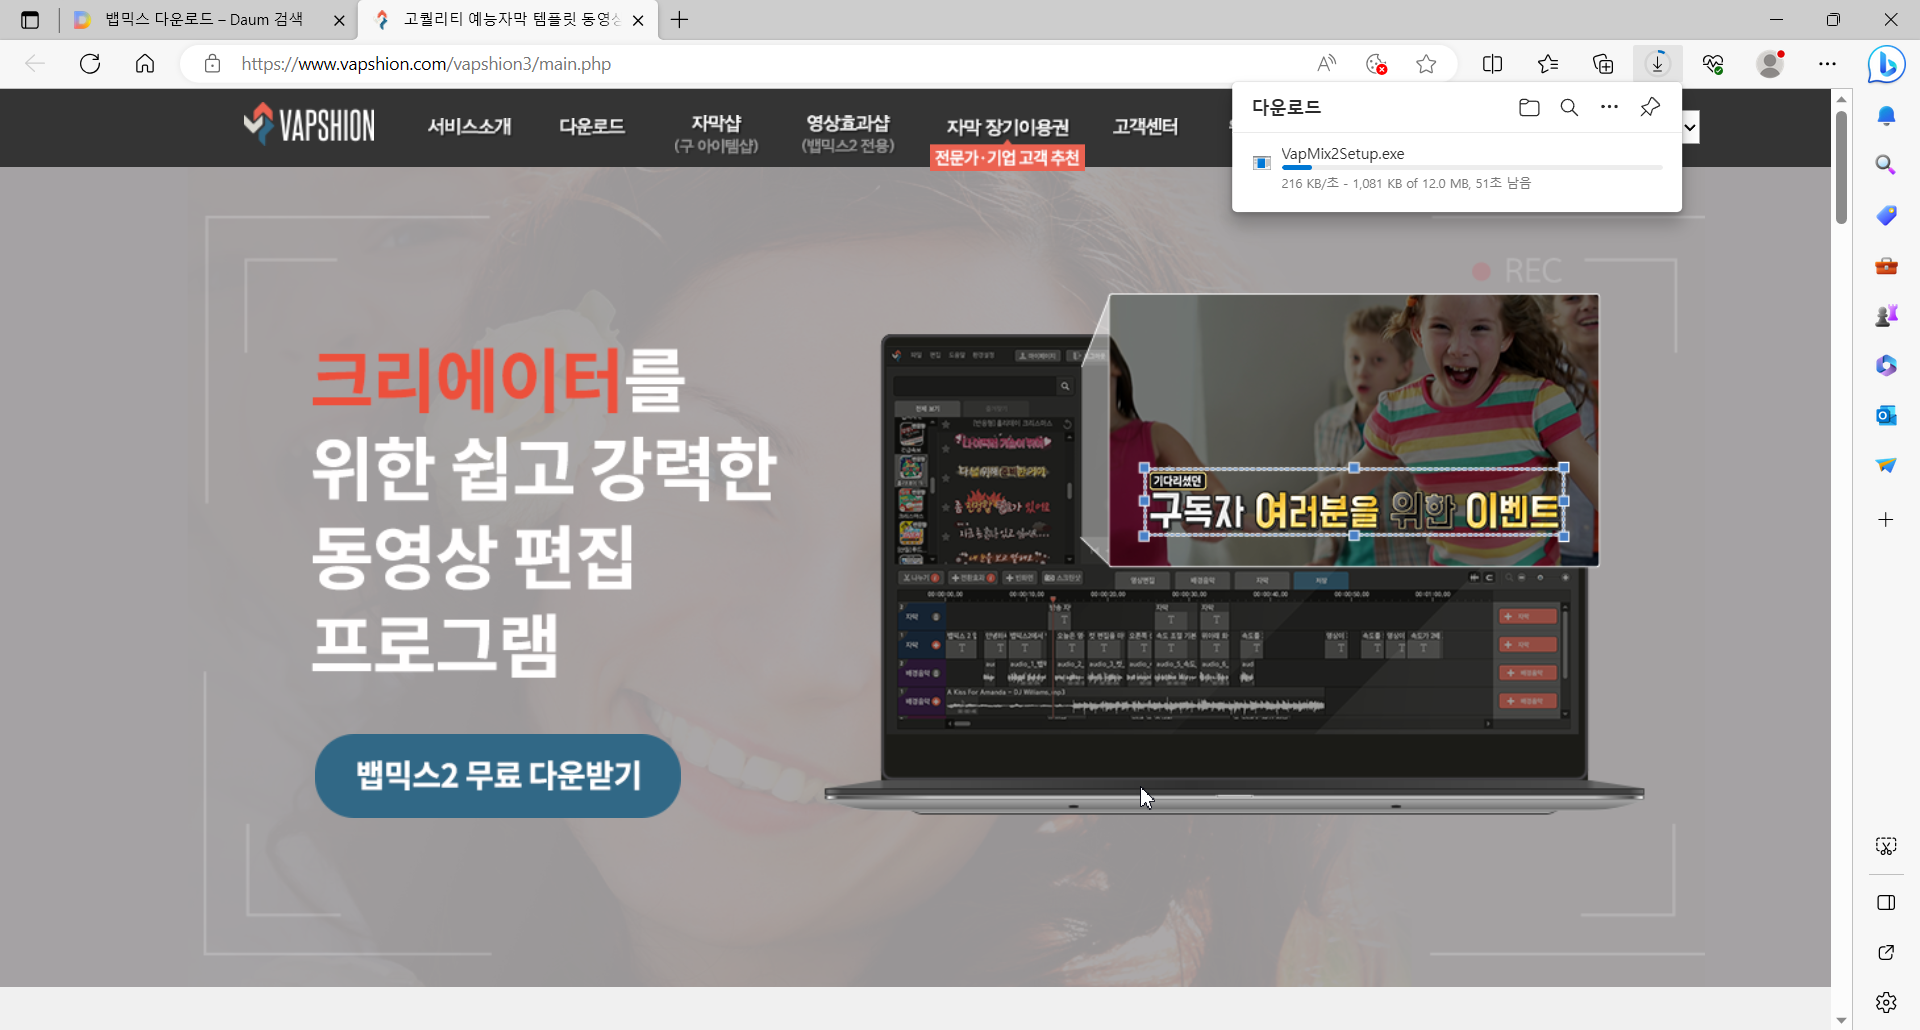
Task: Open Browser essentials heart icon
Action: click(x=1713, y=64)
